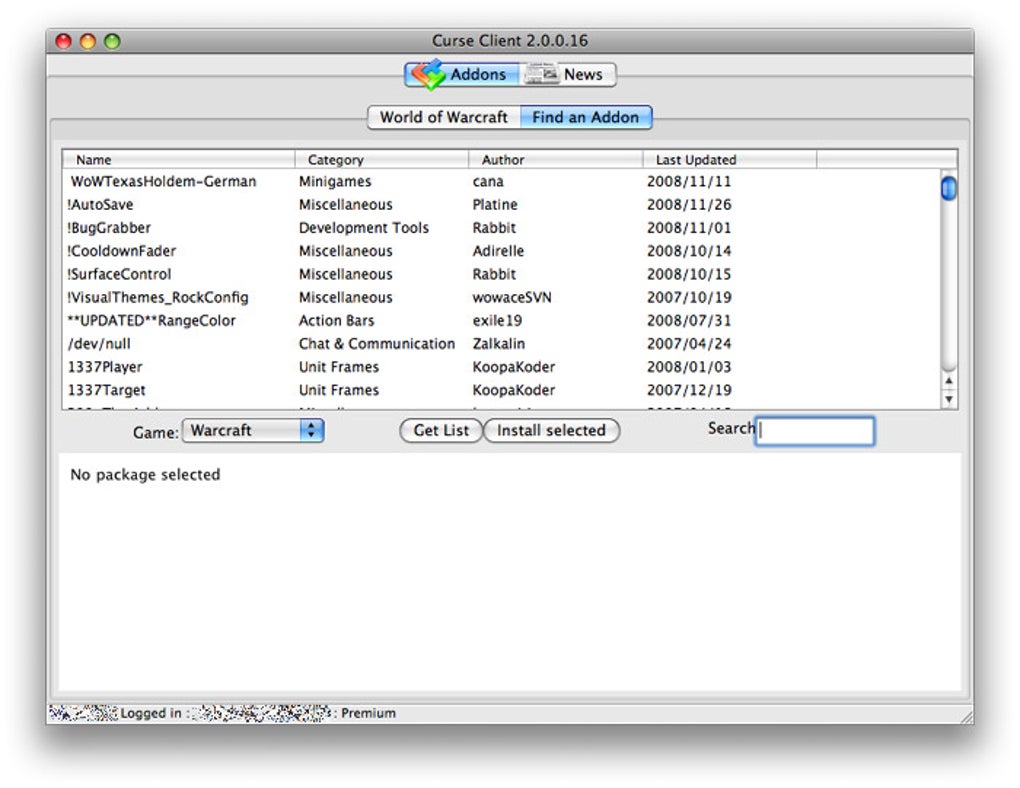Focus the Search input field
This screenshot has height=788, width=1020.
(814, 431)
